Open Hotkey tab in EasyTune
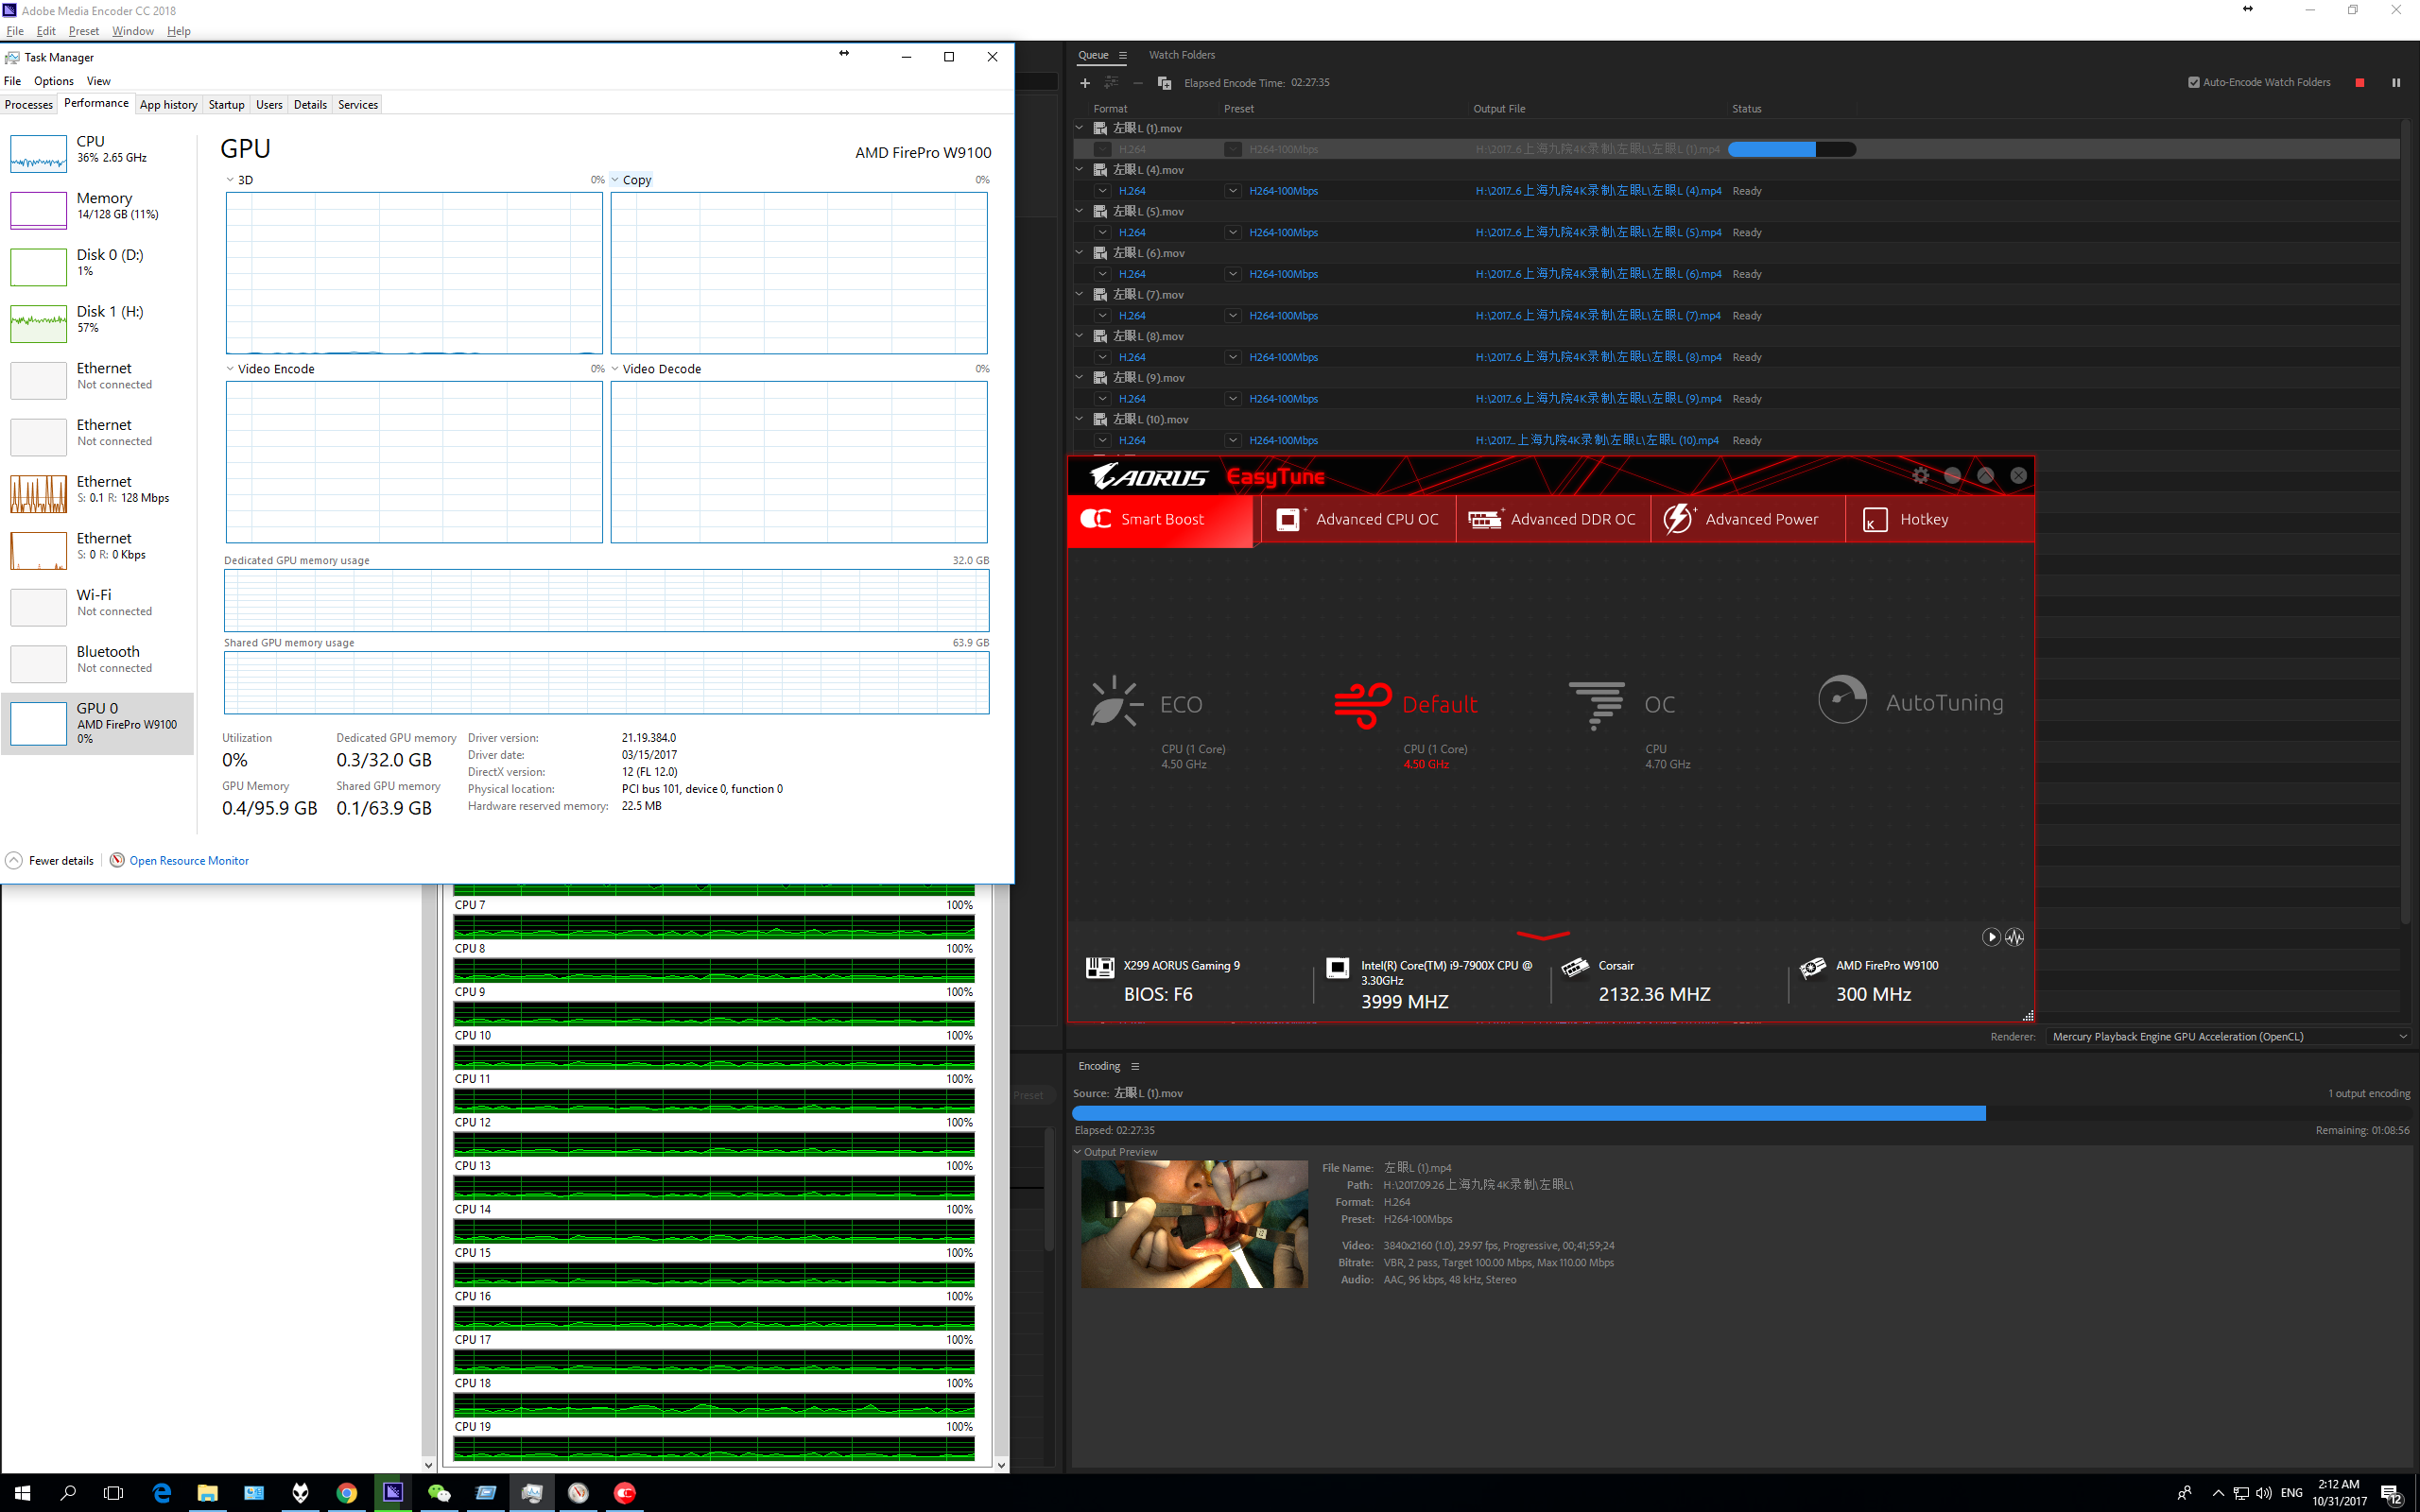This screenshot has height=1512, width=2420. click(1939, 519)
